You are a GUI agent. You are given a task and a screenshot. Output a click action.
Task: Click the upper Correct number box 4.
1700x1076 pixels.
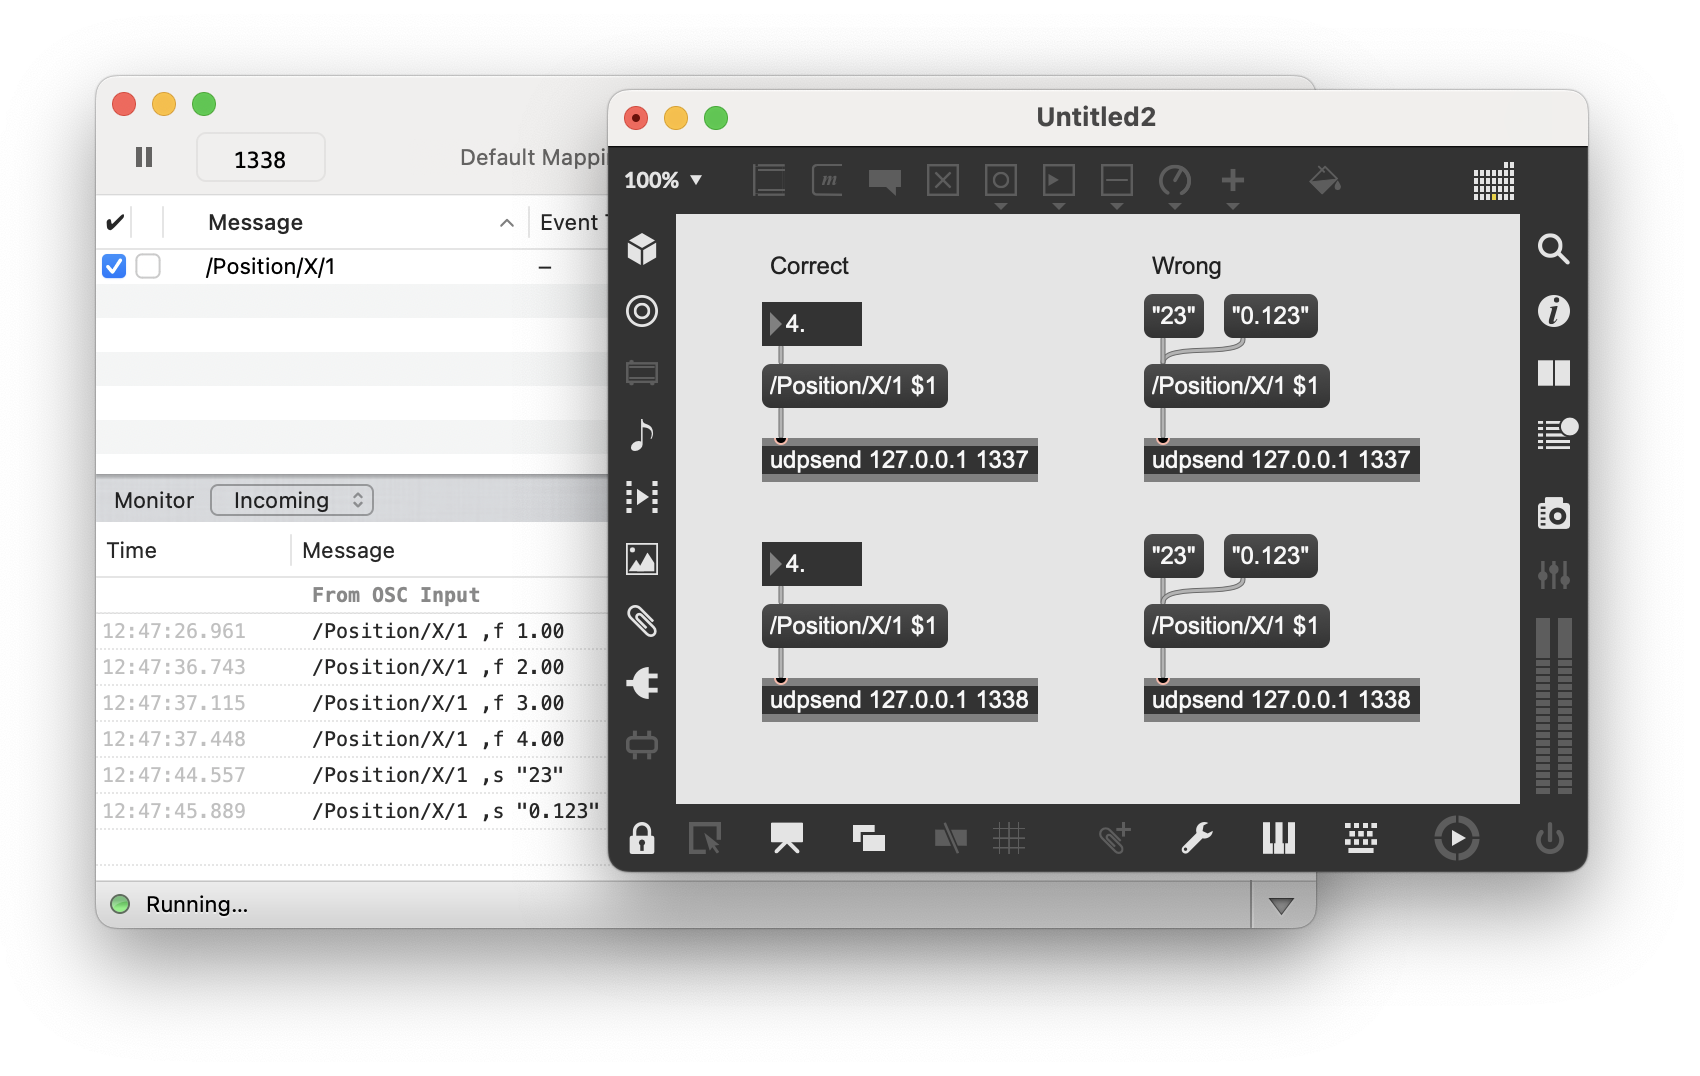coord(812,324)
